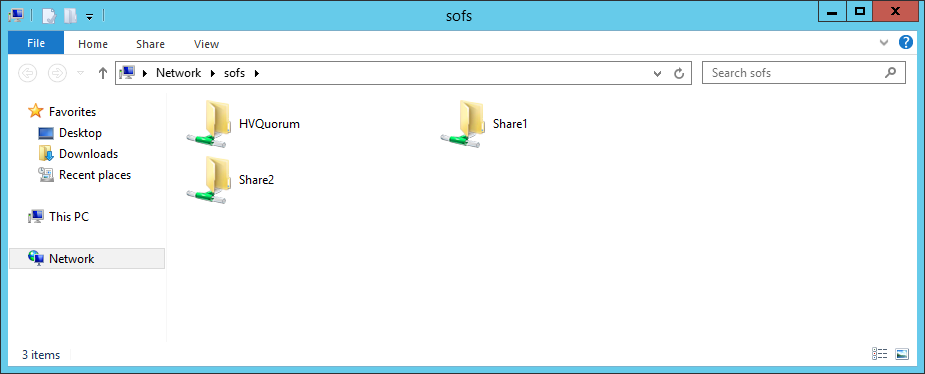Click the HVQuorum folder name
The width and height of the screenshot is (925, 374).
pos(270,124)
